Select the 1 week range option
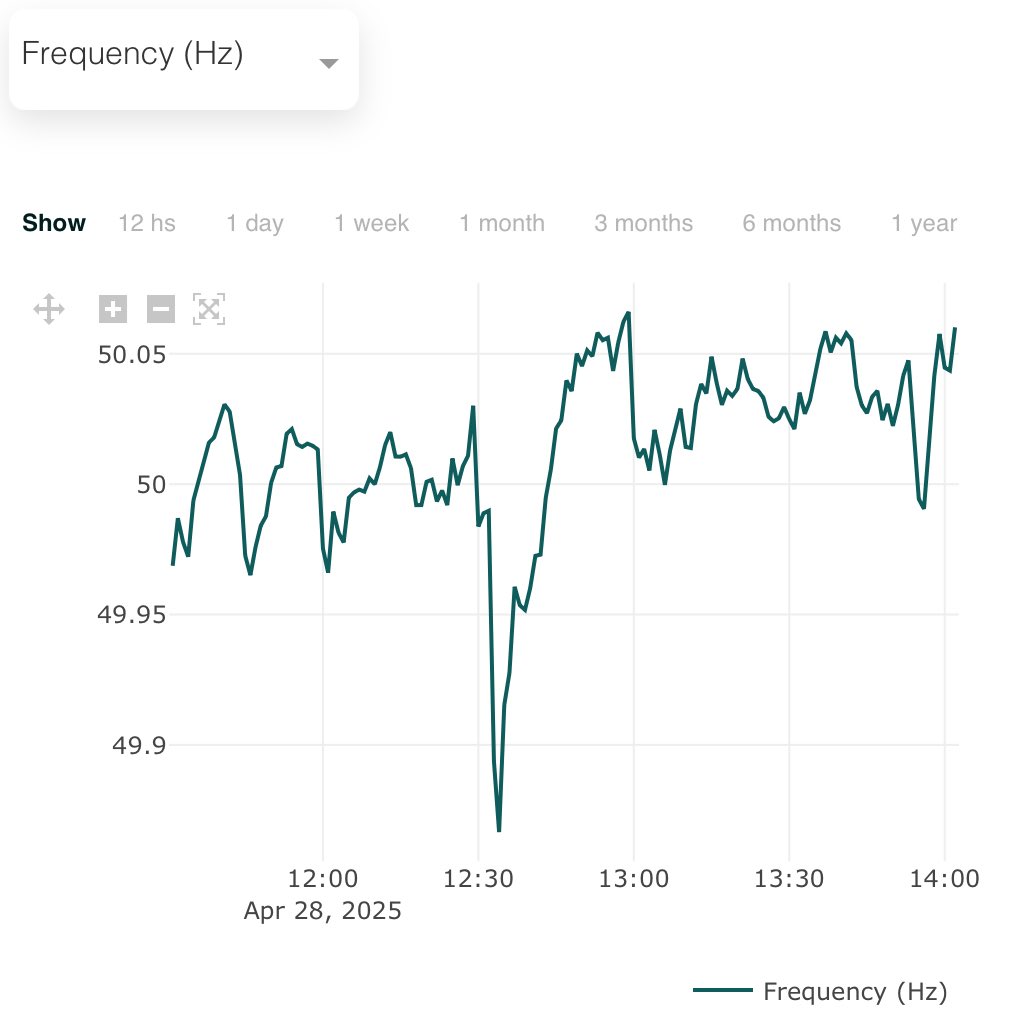The width and height of the screenshot is (1021, 1019). click(370, 223)
